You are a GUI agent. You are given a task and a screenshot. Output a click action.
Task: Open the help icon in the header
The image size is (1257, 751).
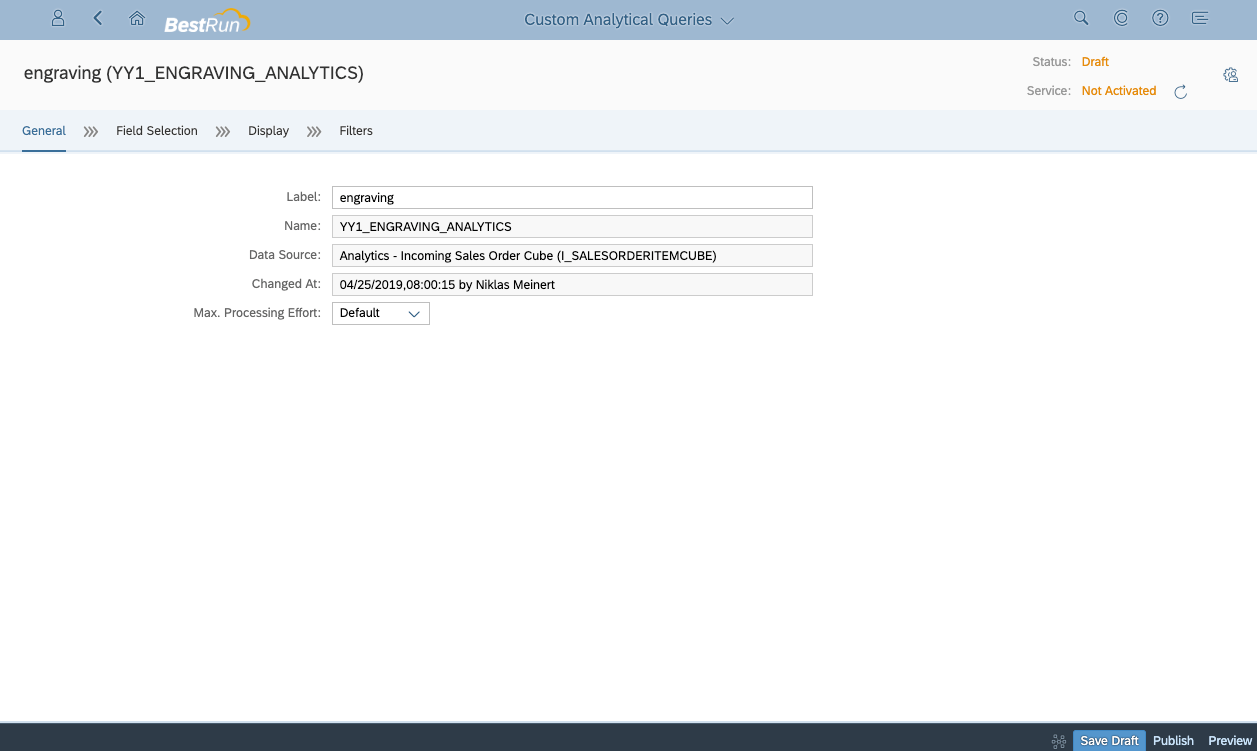[1160, 18]
